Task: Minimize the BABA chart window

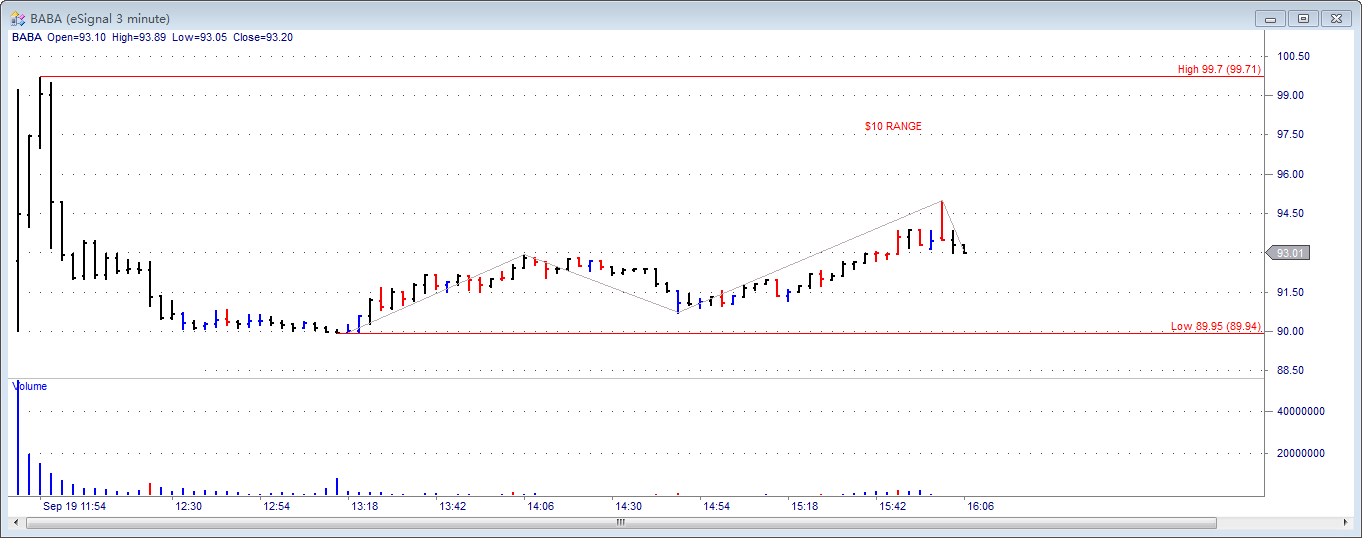Action: click(x=1272, y=18)
